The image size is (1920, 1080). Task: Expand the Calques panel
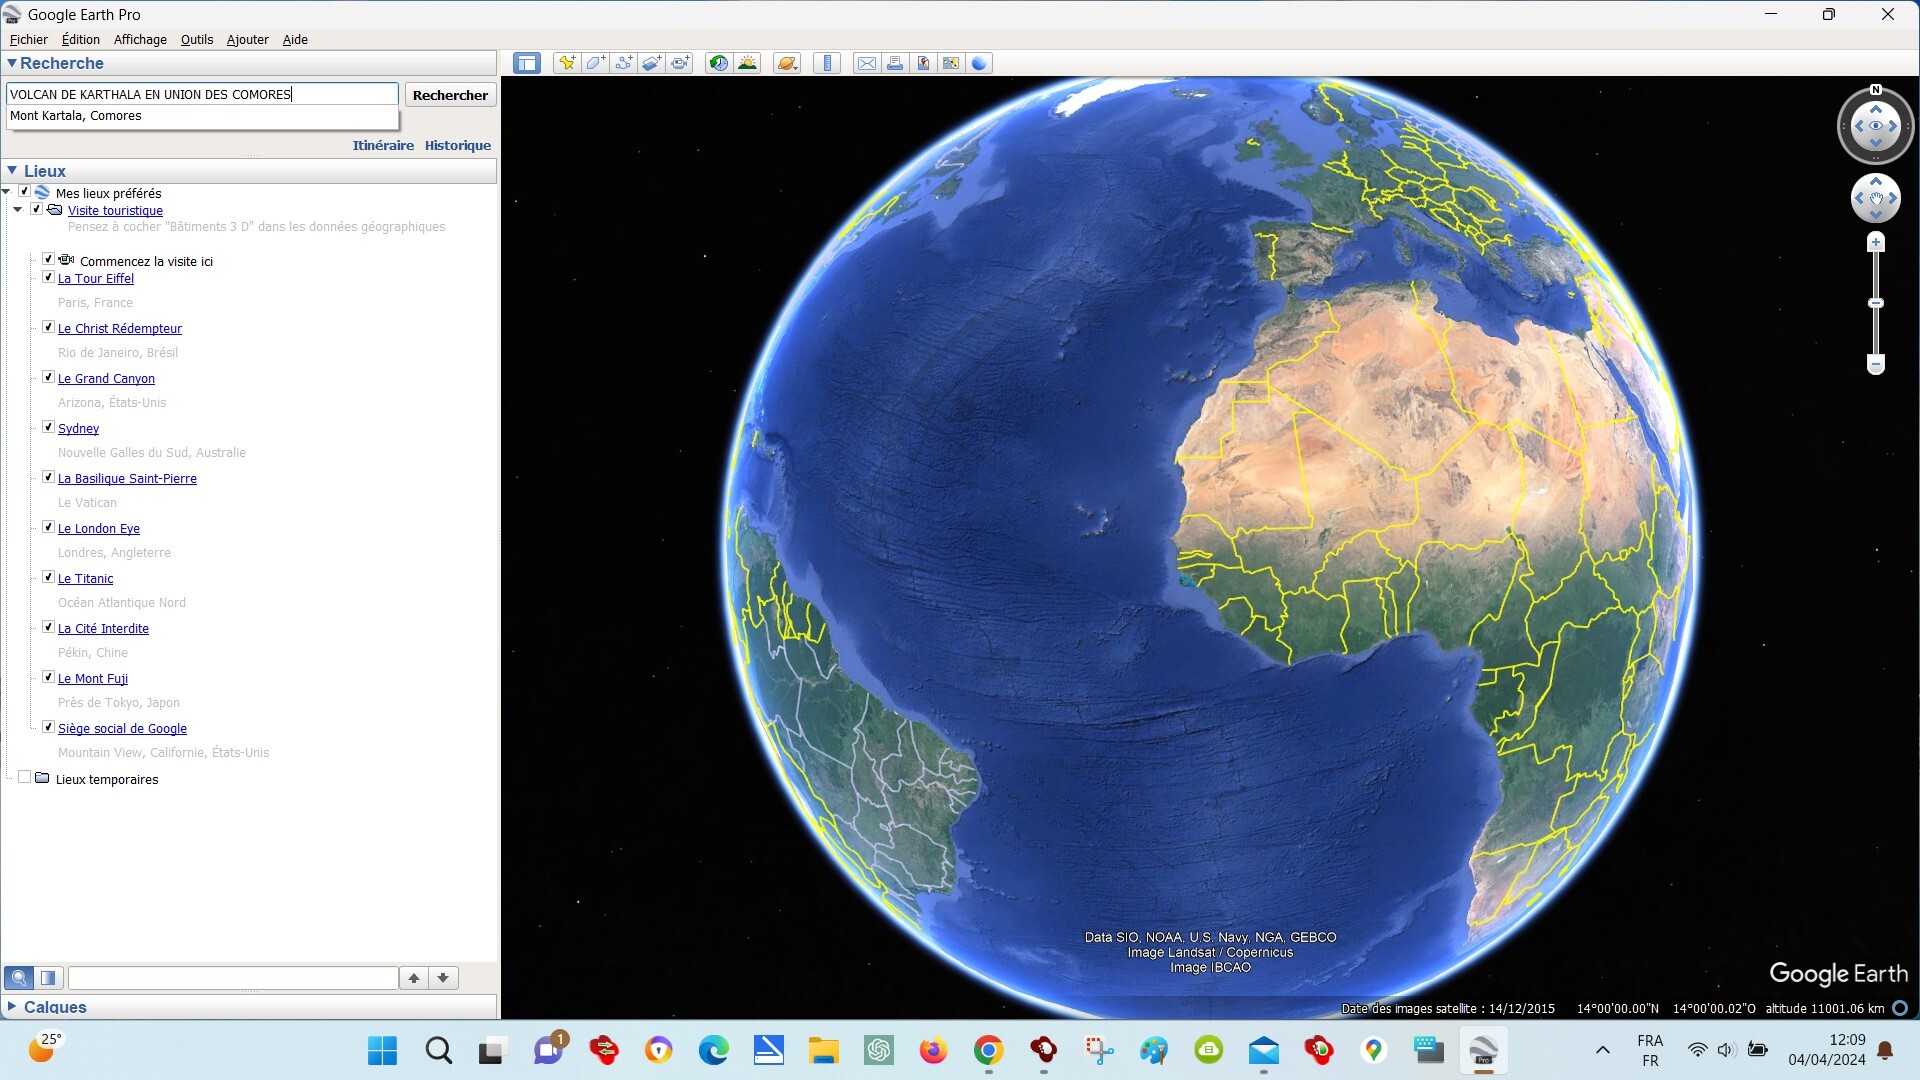point(12,1006)
